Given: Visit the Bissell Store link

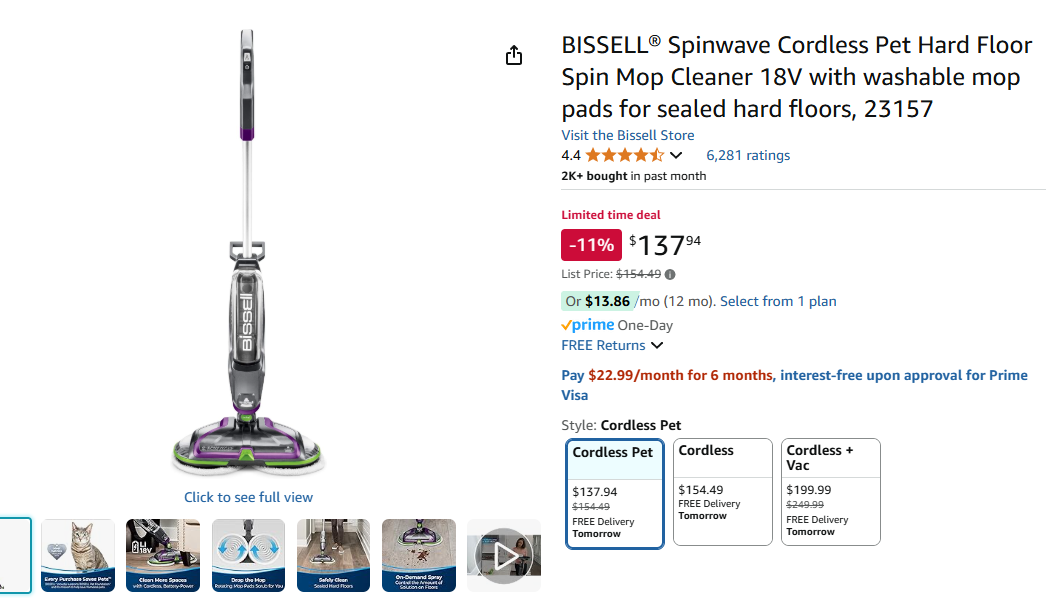Looking at the screenshot, I should pyautogui.click(x=627, y=135).
